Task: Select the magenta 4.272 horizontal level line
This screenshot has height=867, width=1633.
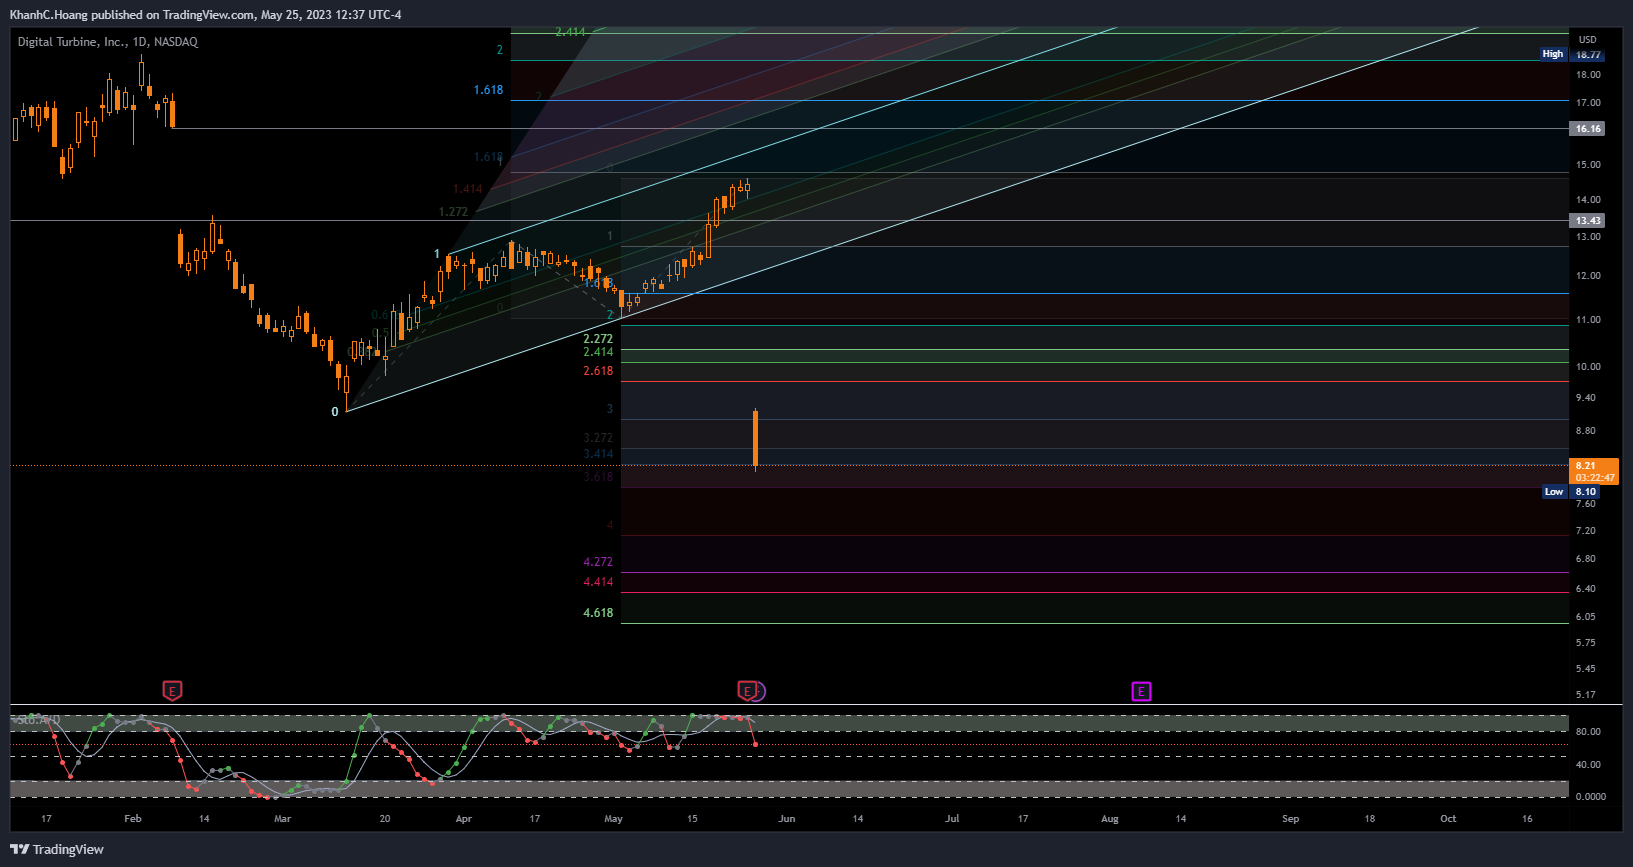Action: [1094, 573]
